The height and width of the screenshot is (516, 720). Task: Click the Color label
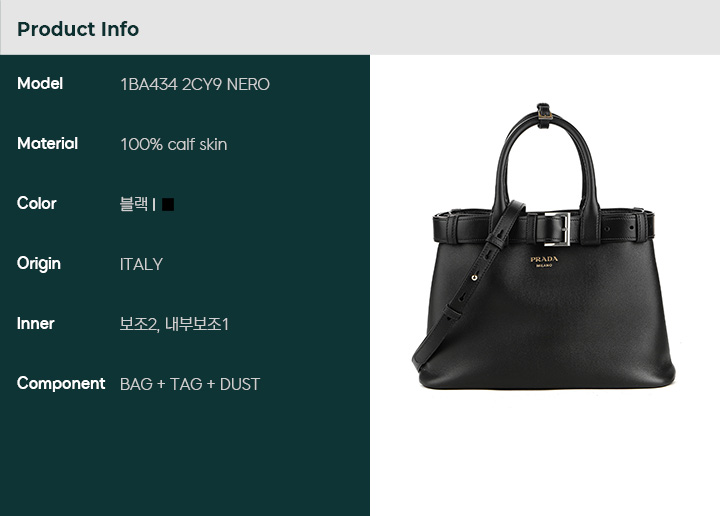pos(37,203)
